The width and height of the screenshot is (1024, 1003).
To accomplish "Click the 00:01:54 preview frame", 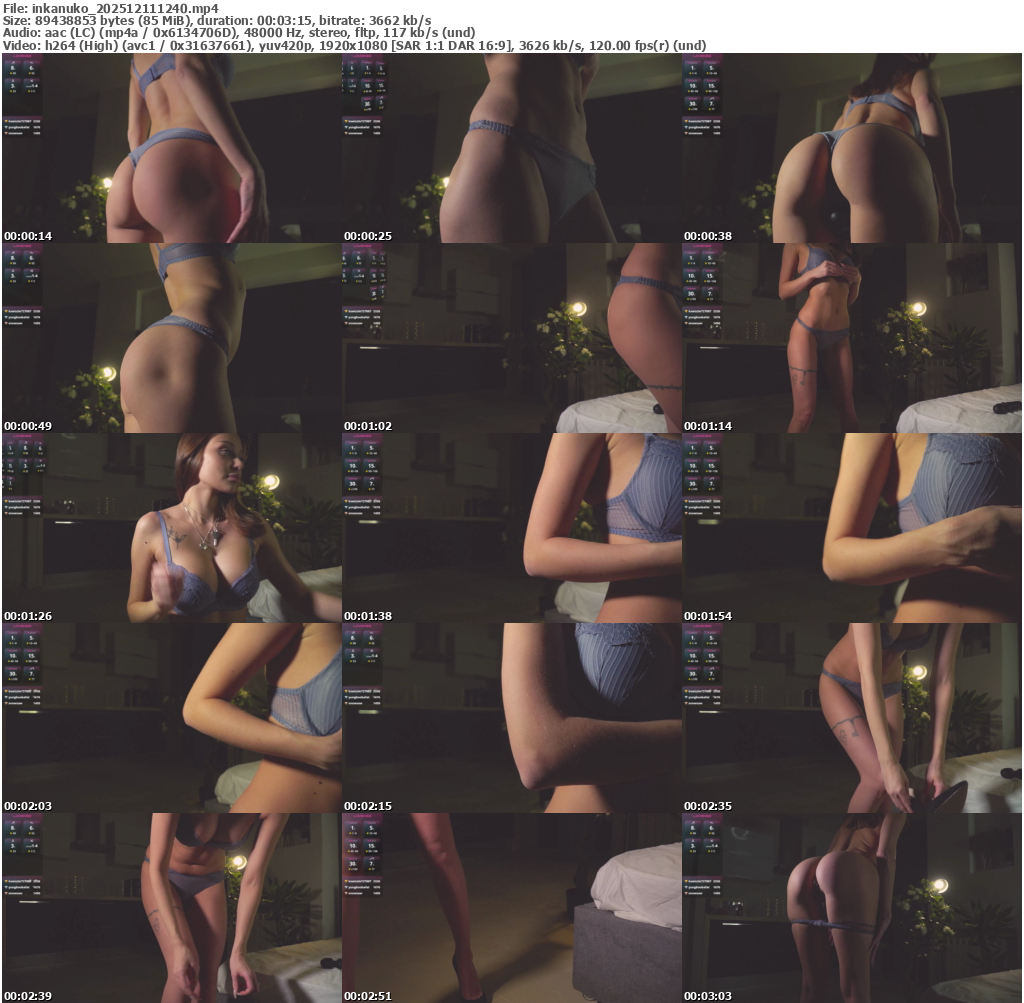I will pos(851,528).
